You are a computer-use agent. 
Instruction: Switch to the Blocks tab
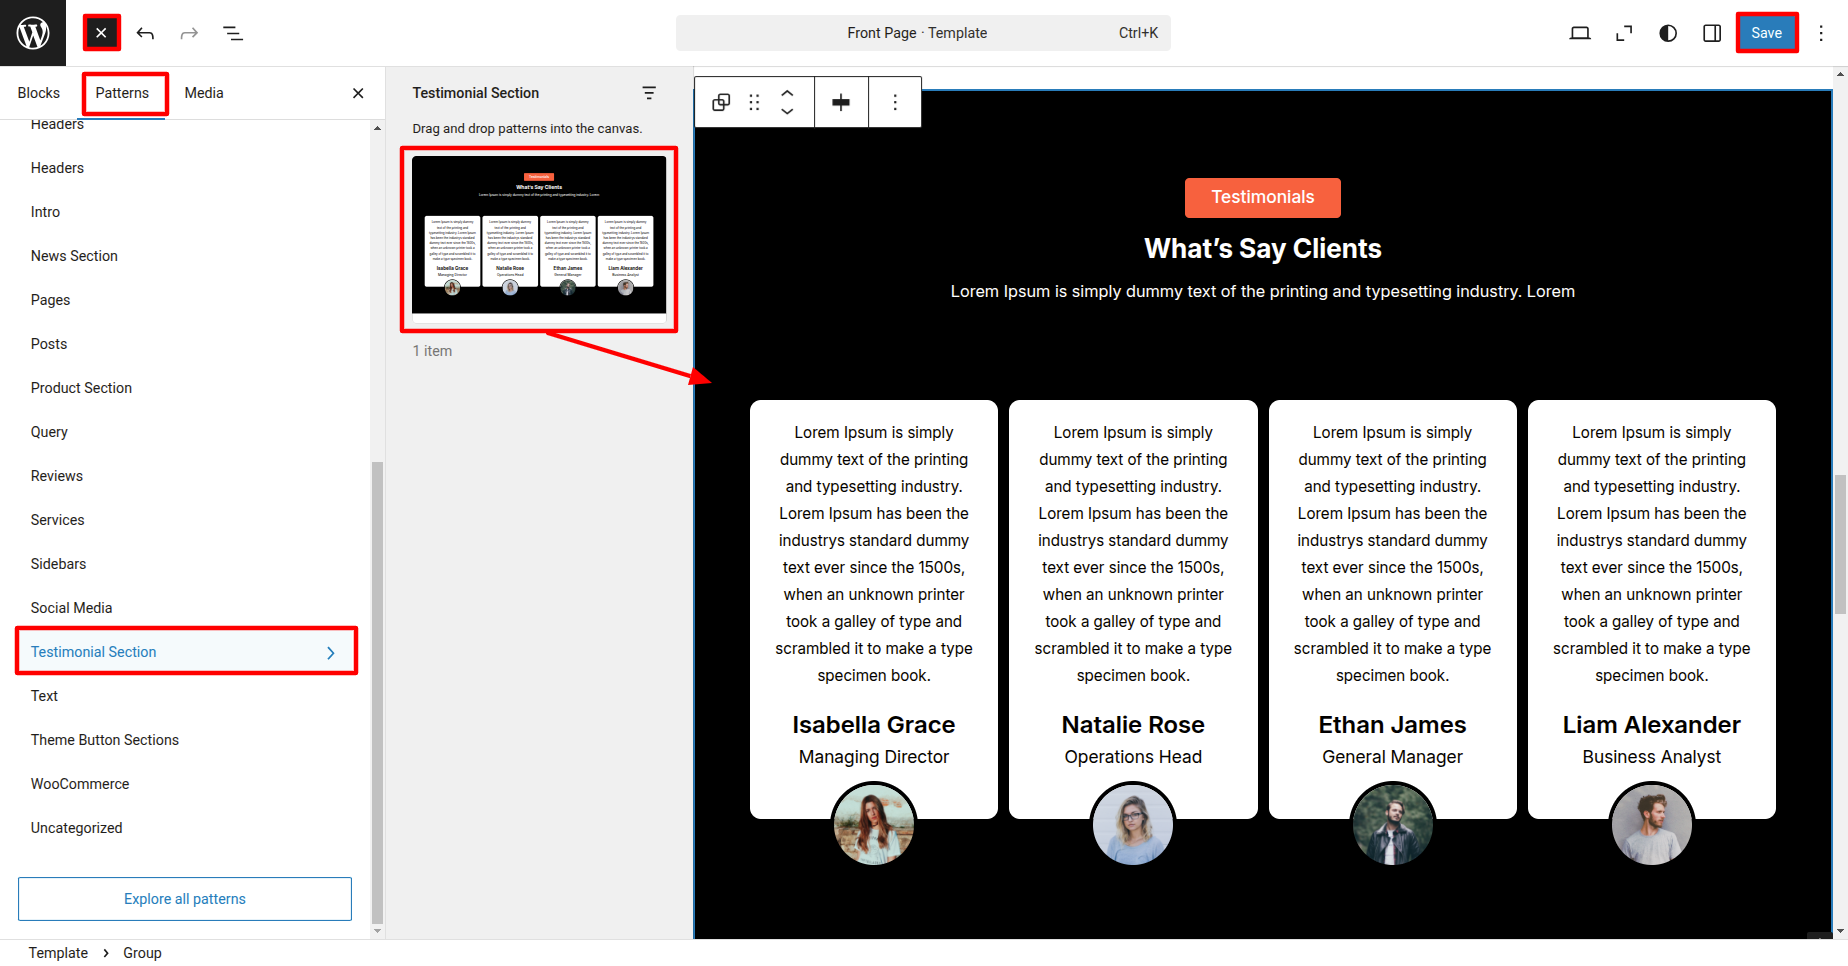(39, 93)
